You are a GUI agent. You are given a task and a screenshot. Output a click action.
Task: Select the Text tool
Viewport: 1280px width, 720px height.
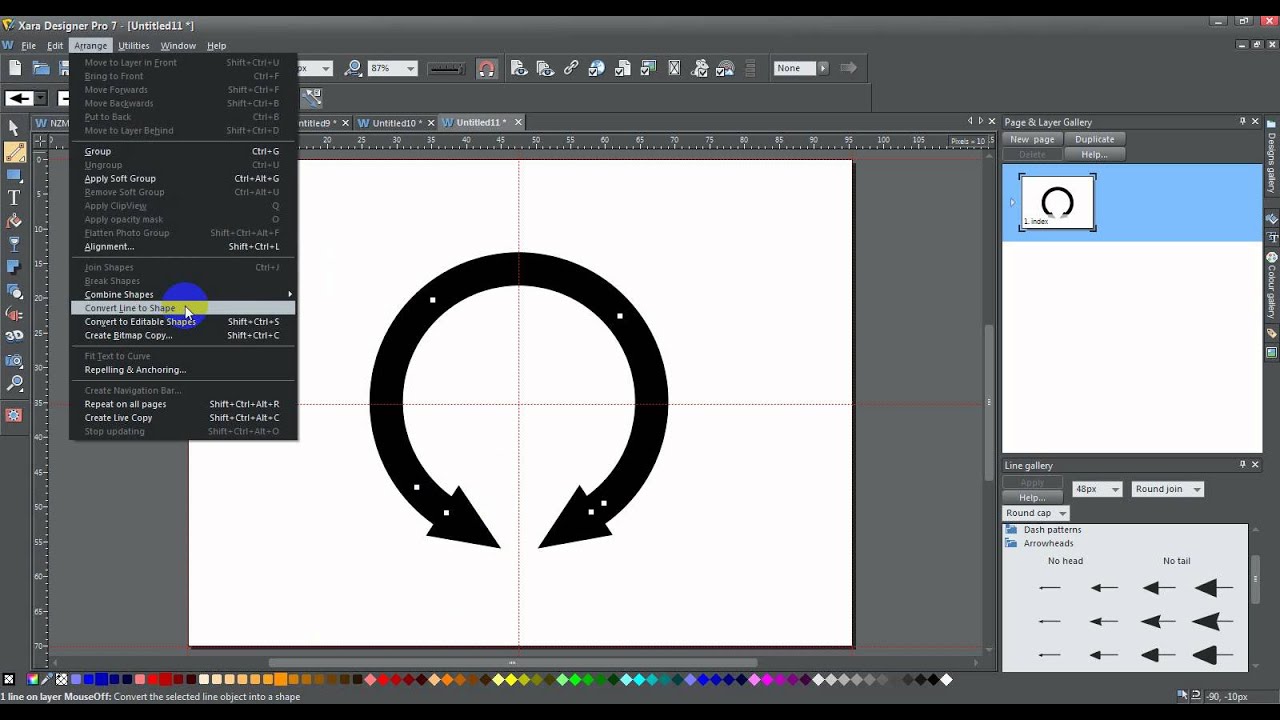click(x=14, y=198)
